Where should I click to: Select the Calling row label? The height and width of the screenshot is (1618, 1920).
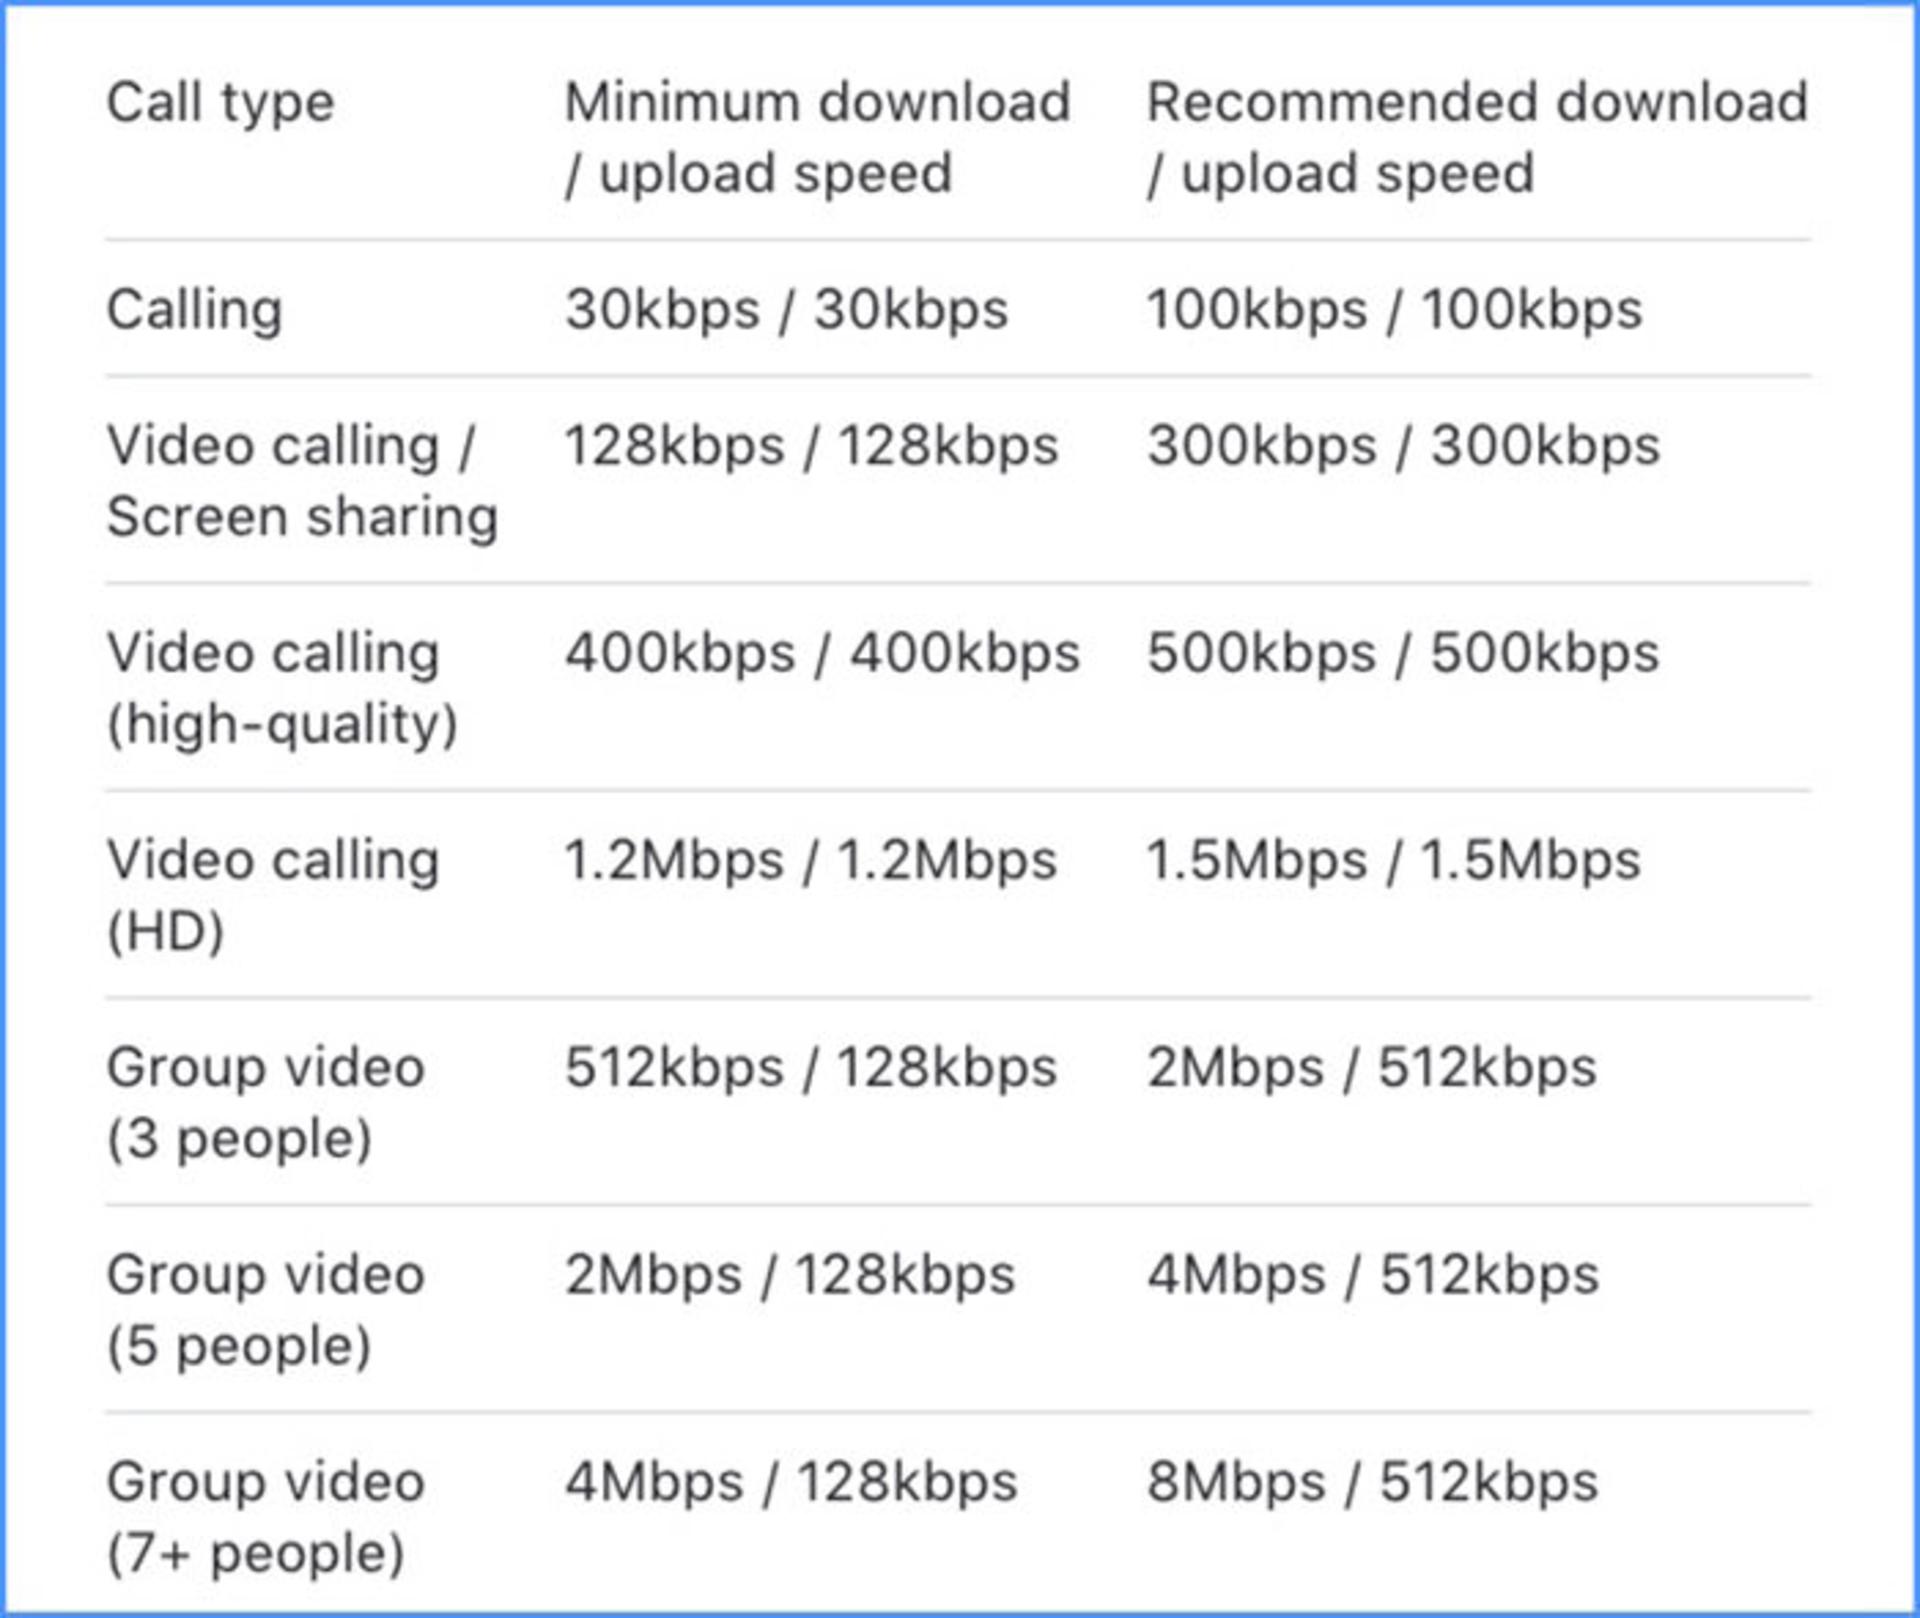pyautogui.click(x=195, y=310)
